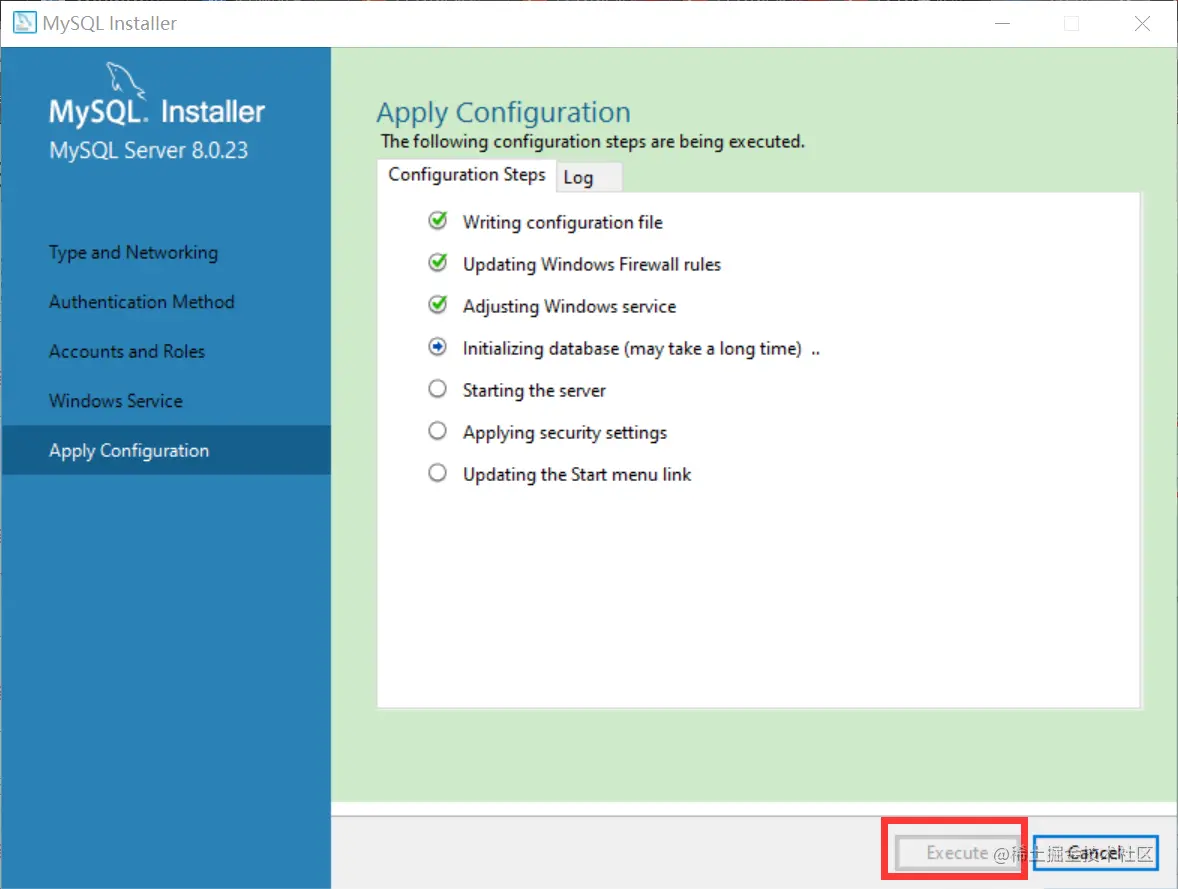Click green check beside Updating Windows Firewall rules

tap(437, 262)
